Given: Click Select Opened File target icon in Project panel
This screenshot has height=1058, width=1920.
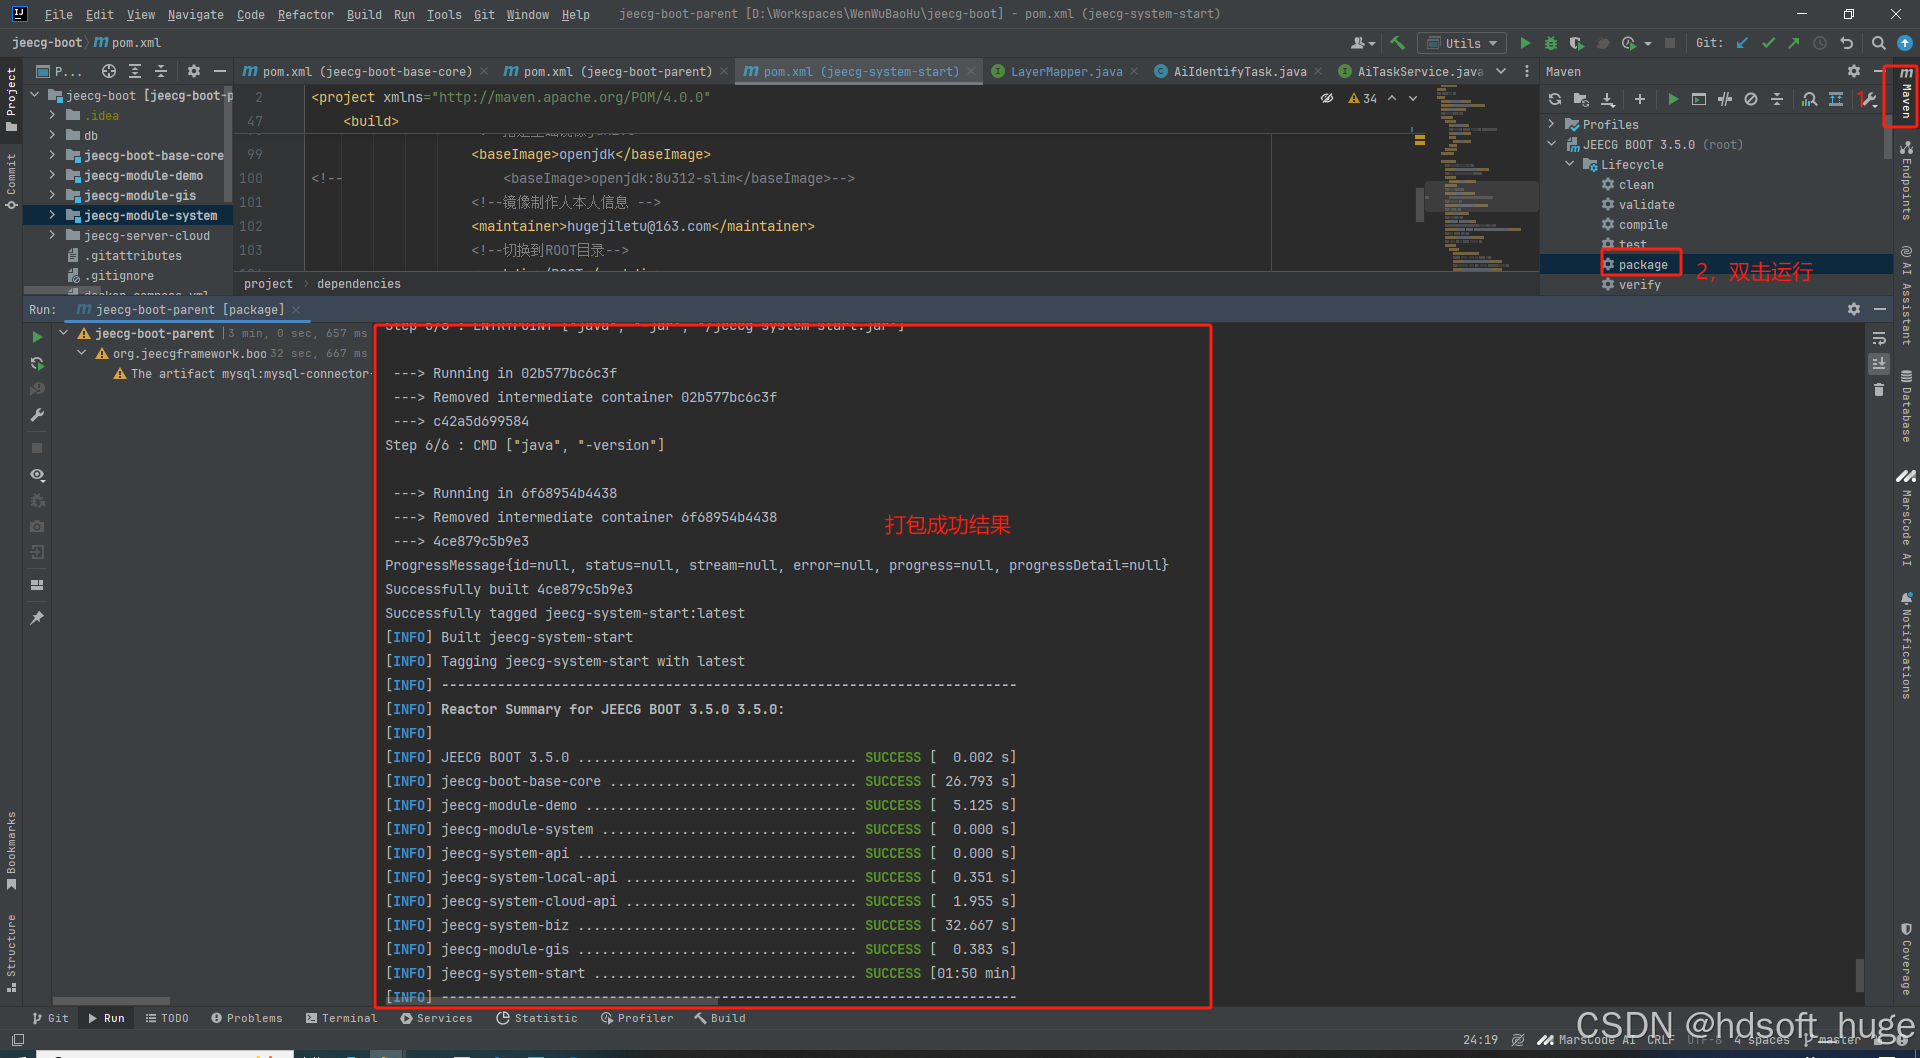Looking at the screenshot, I should pos(109,71).
